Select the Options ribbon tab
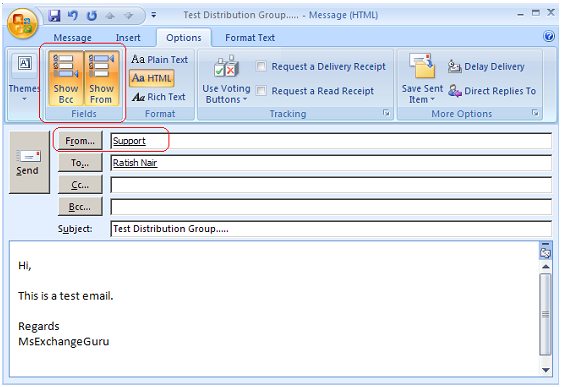This screenshot has height=387, width=562. pos(184,38)
